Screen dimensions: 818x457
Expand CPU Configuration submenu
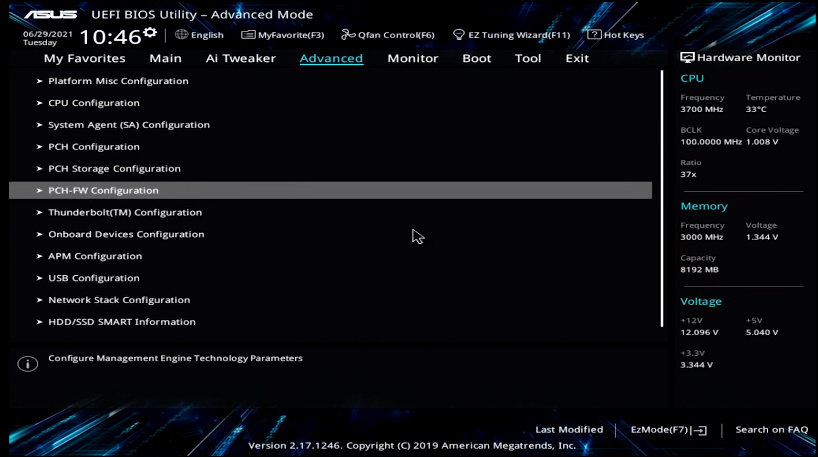[x=94, y=103]
